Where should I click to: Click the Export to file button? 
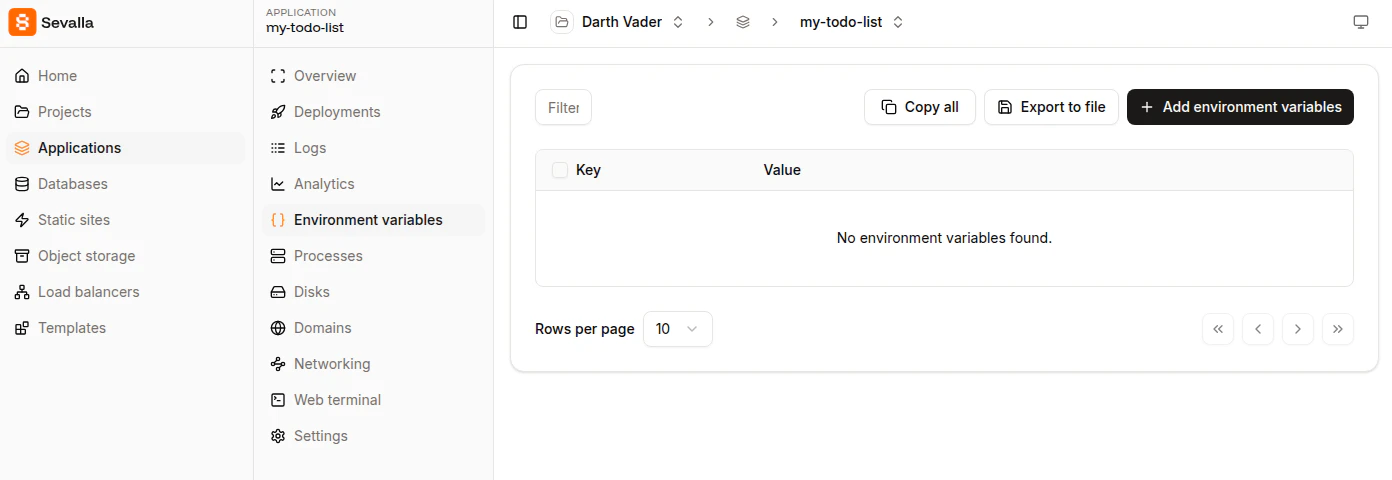[1051, 107]
